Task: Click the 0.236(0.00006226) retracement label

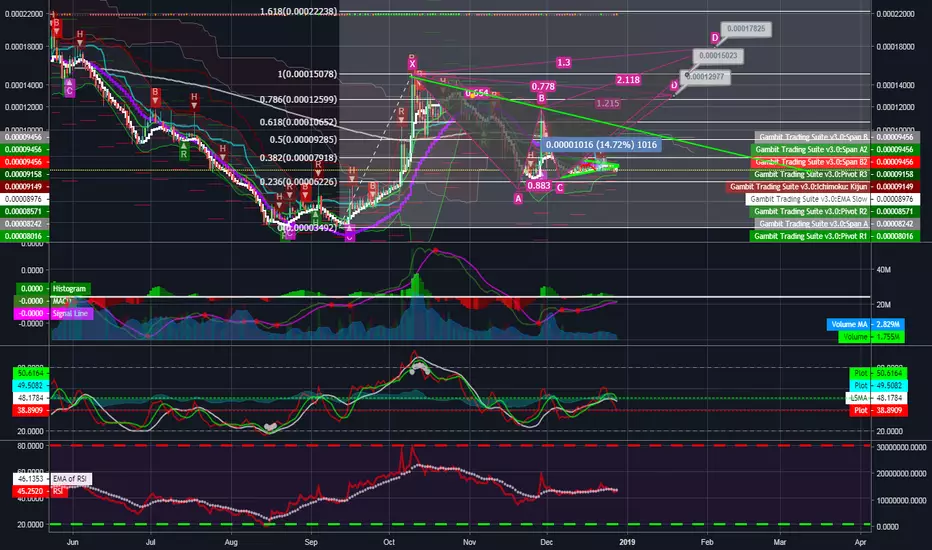Action: click(298, 182)
